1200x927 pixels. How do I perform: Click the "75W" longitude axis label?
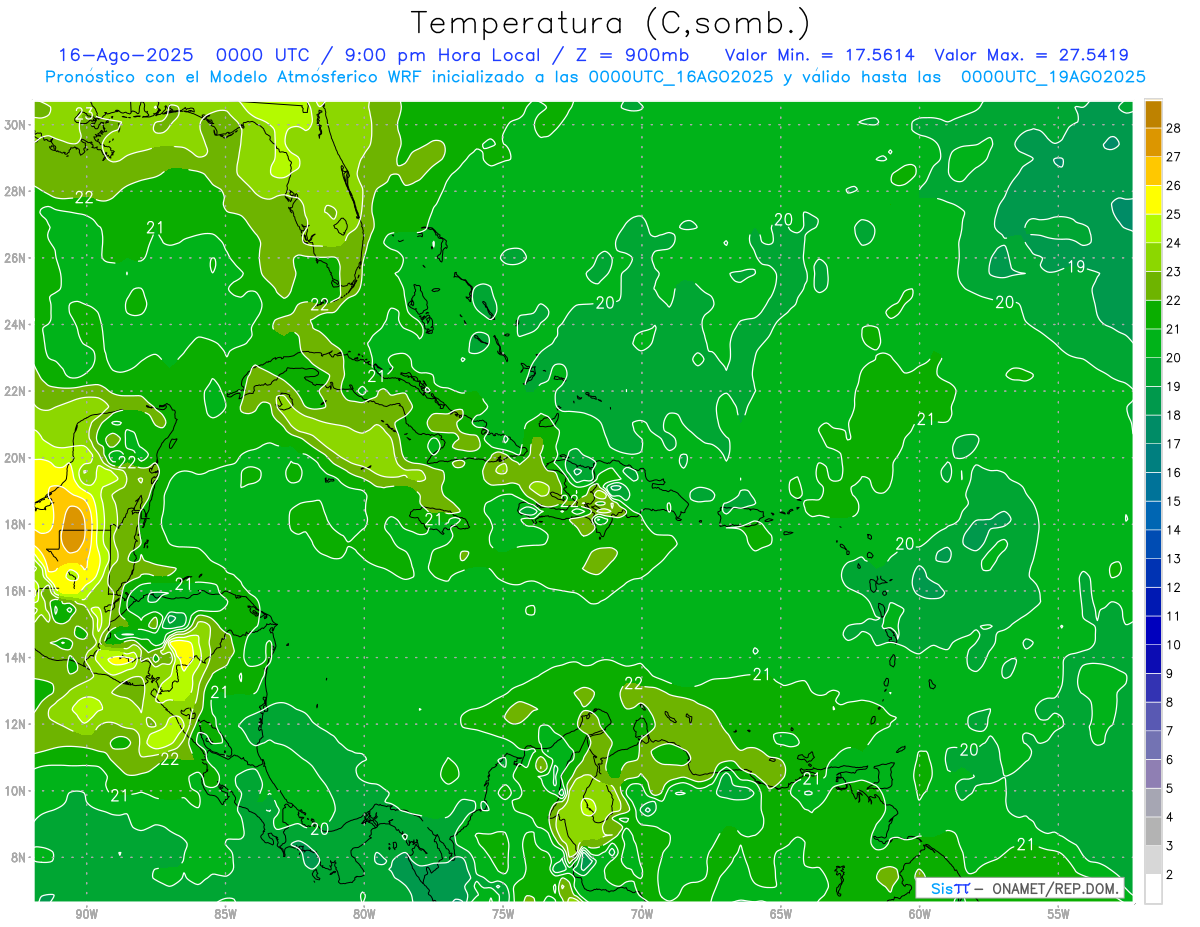(x=503, y=914)
